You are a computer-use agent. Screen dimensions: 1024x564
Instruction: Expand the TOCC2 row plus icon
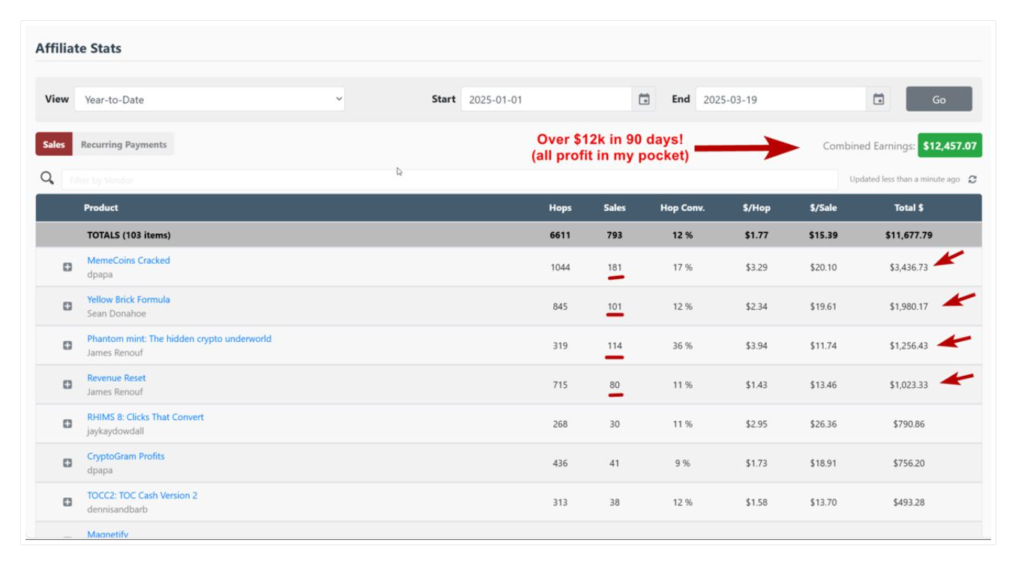[x=67, y=502]
